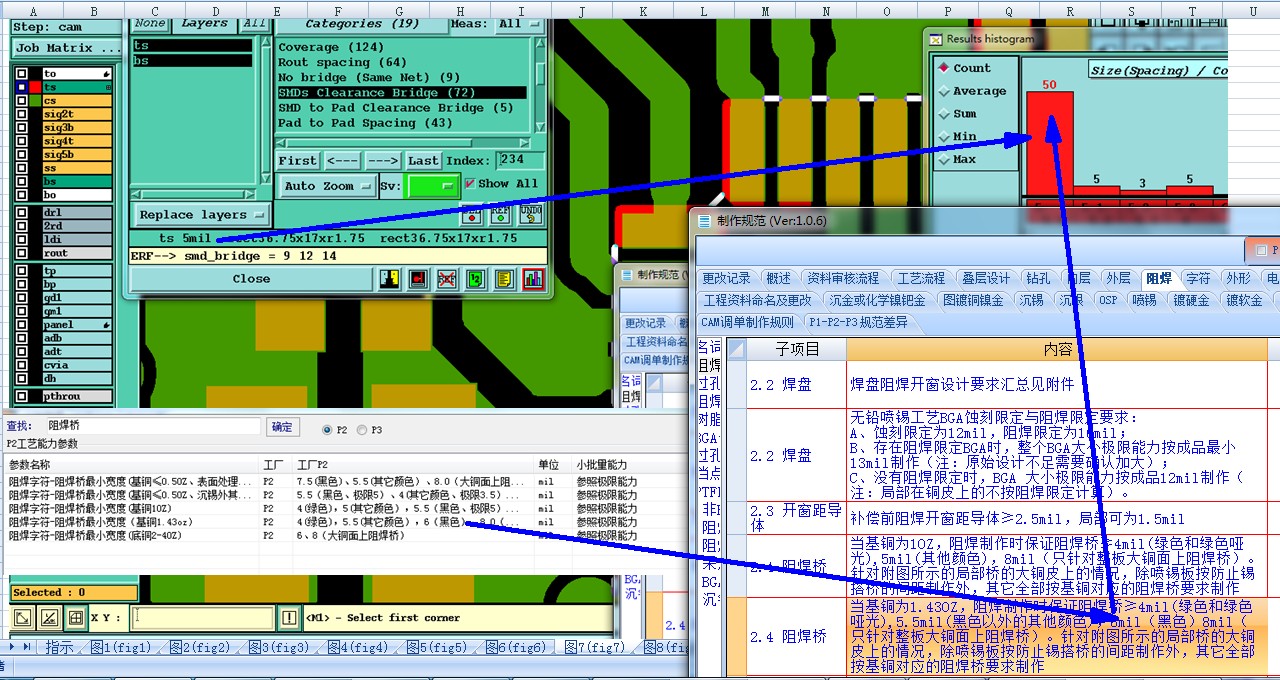Go to previous result with <--- button
This screenshot has height=680, width=1280.
tap(342, 161)
